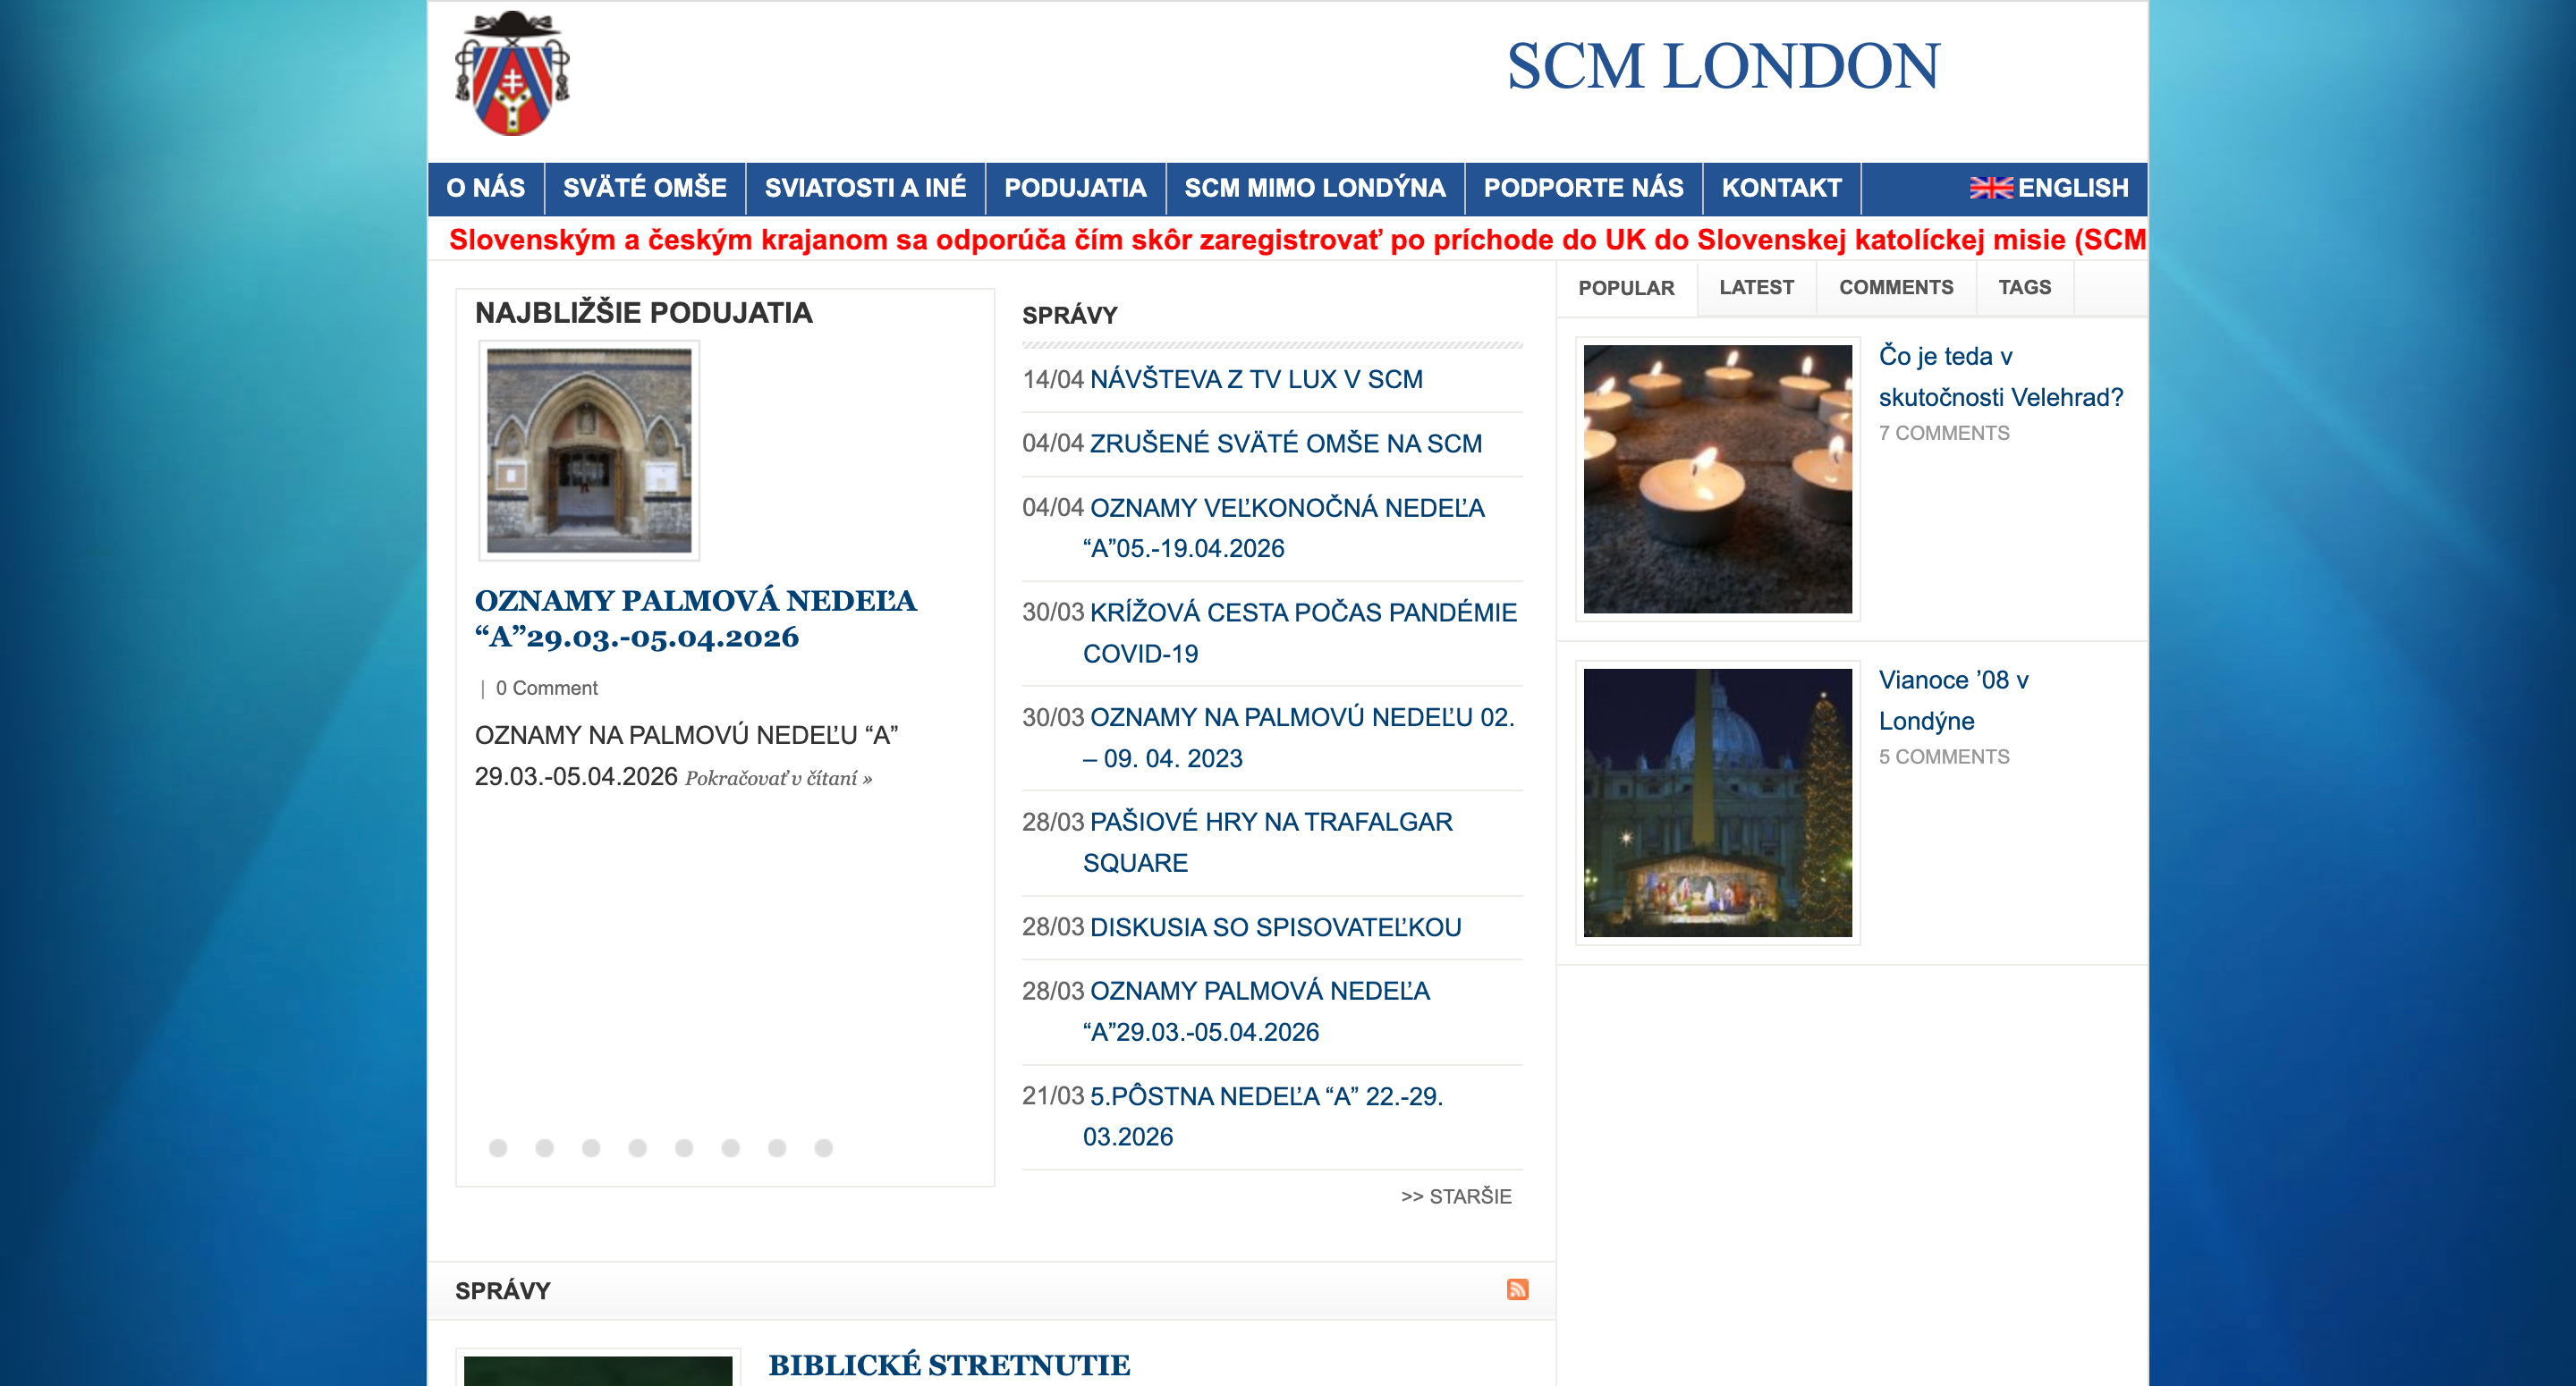
Task: Select the first carousel dot
Action: point(498,1147)
